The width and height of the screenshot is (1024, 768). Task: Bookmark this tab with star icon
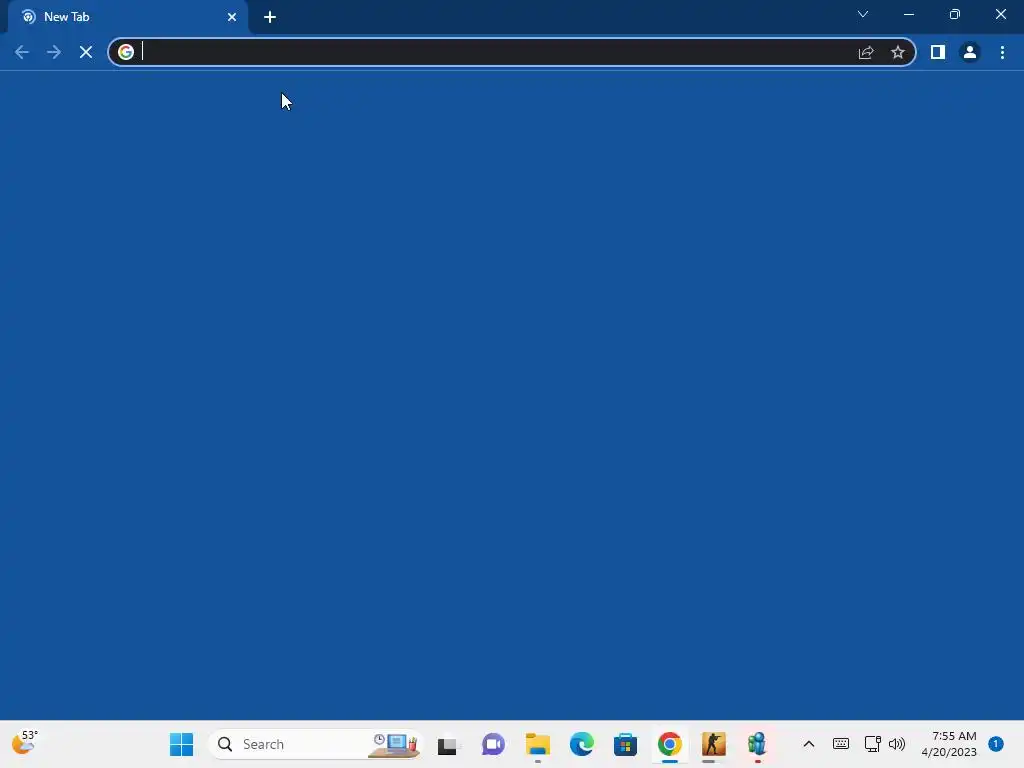[x=898, y=52]
